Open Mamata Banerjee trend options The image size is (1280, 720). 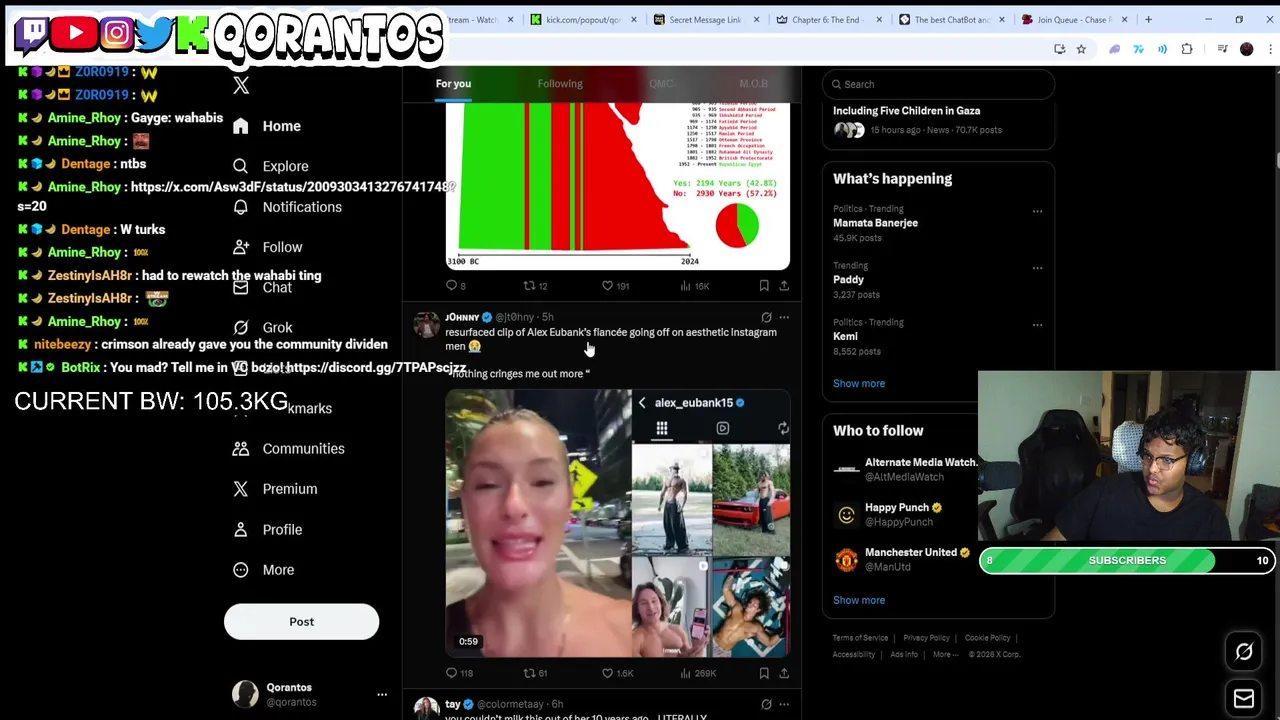pos(1037,211)
